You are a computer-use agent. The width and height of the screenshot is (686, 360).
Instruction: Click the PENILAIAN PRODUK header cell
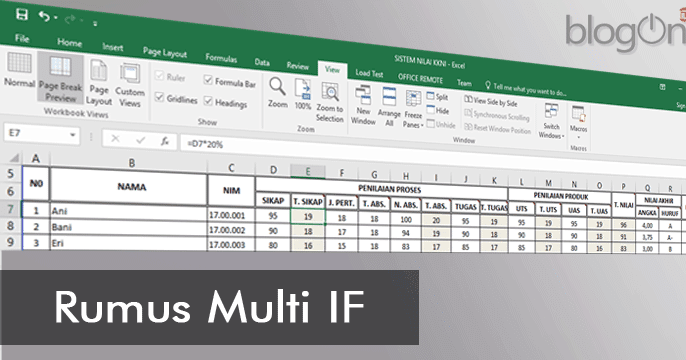[x=560, y=196]
